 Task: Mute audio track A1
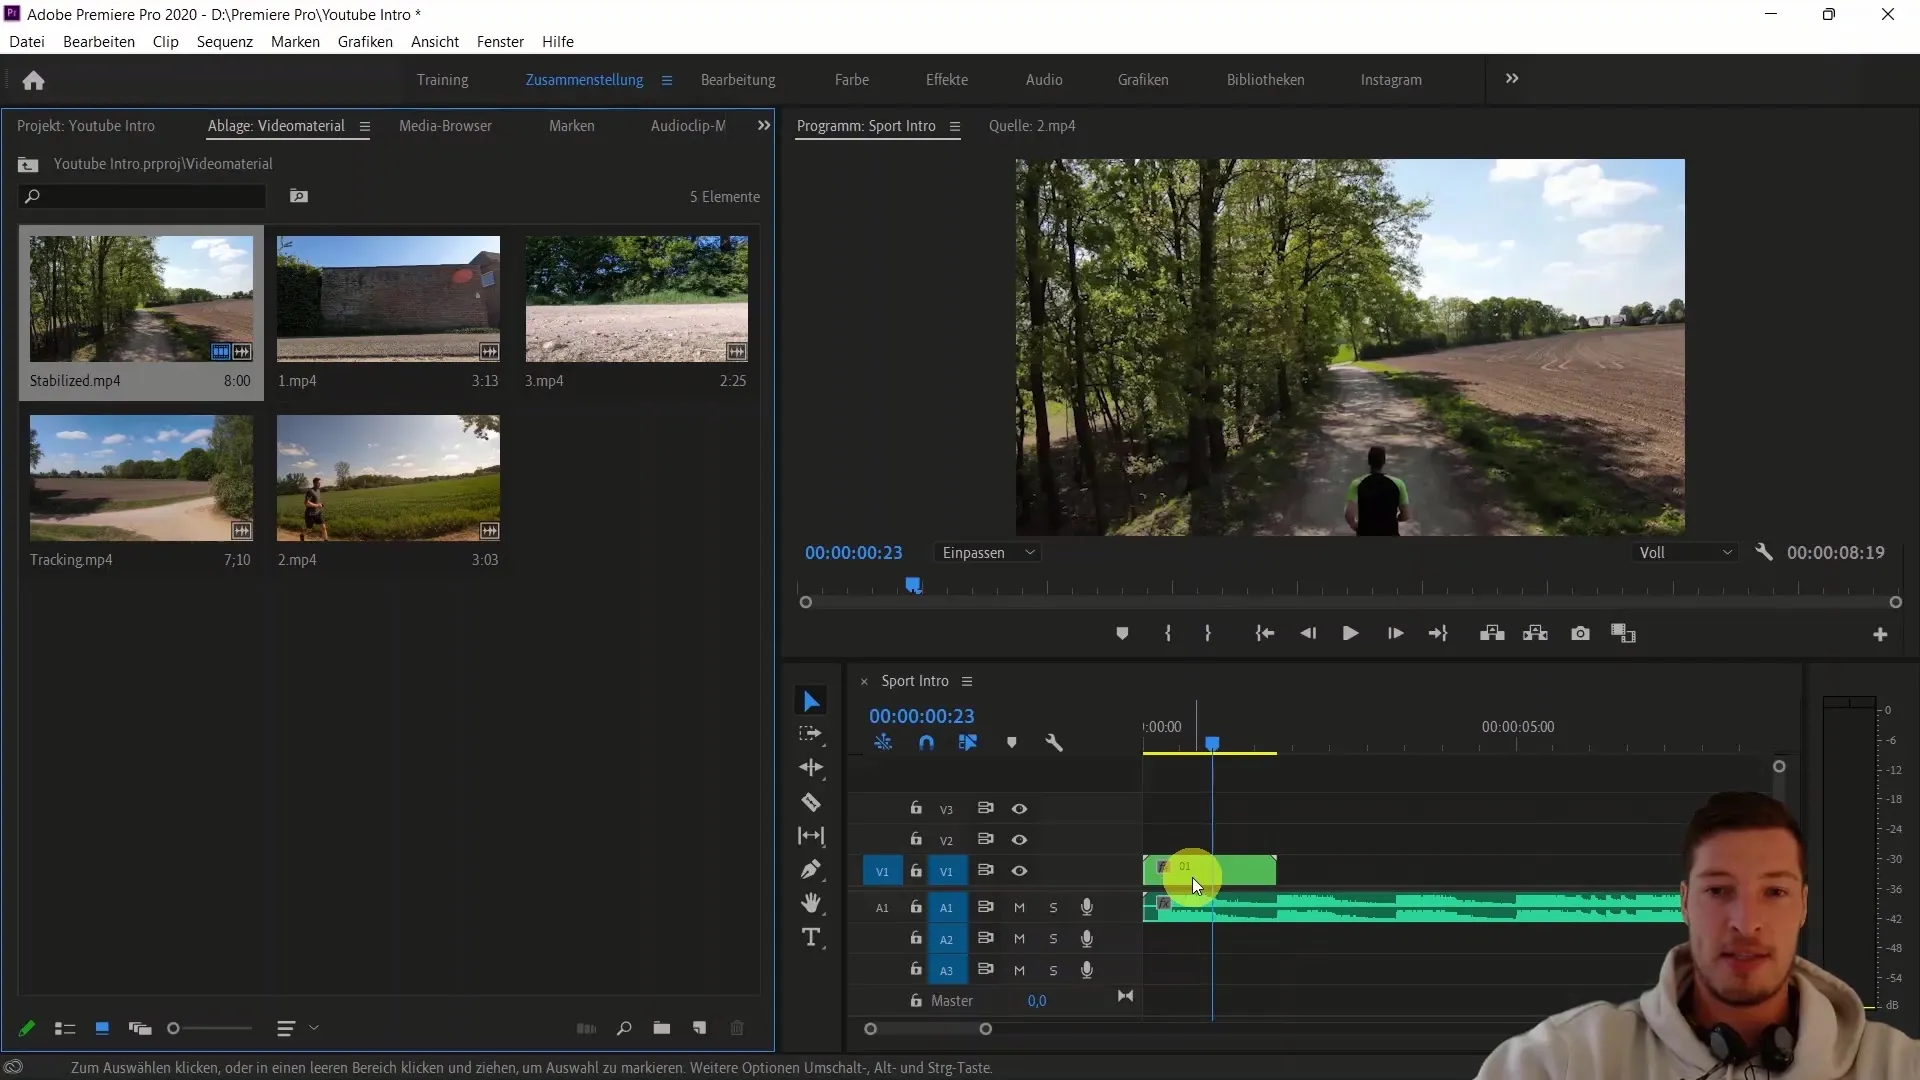coord(1019,908)
